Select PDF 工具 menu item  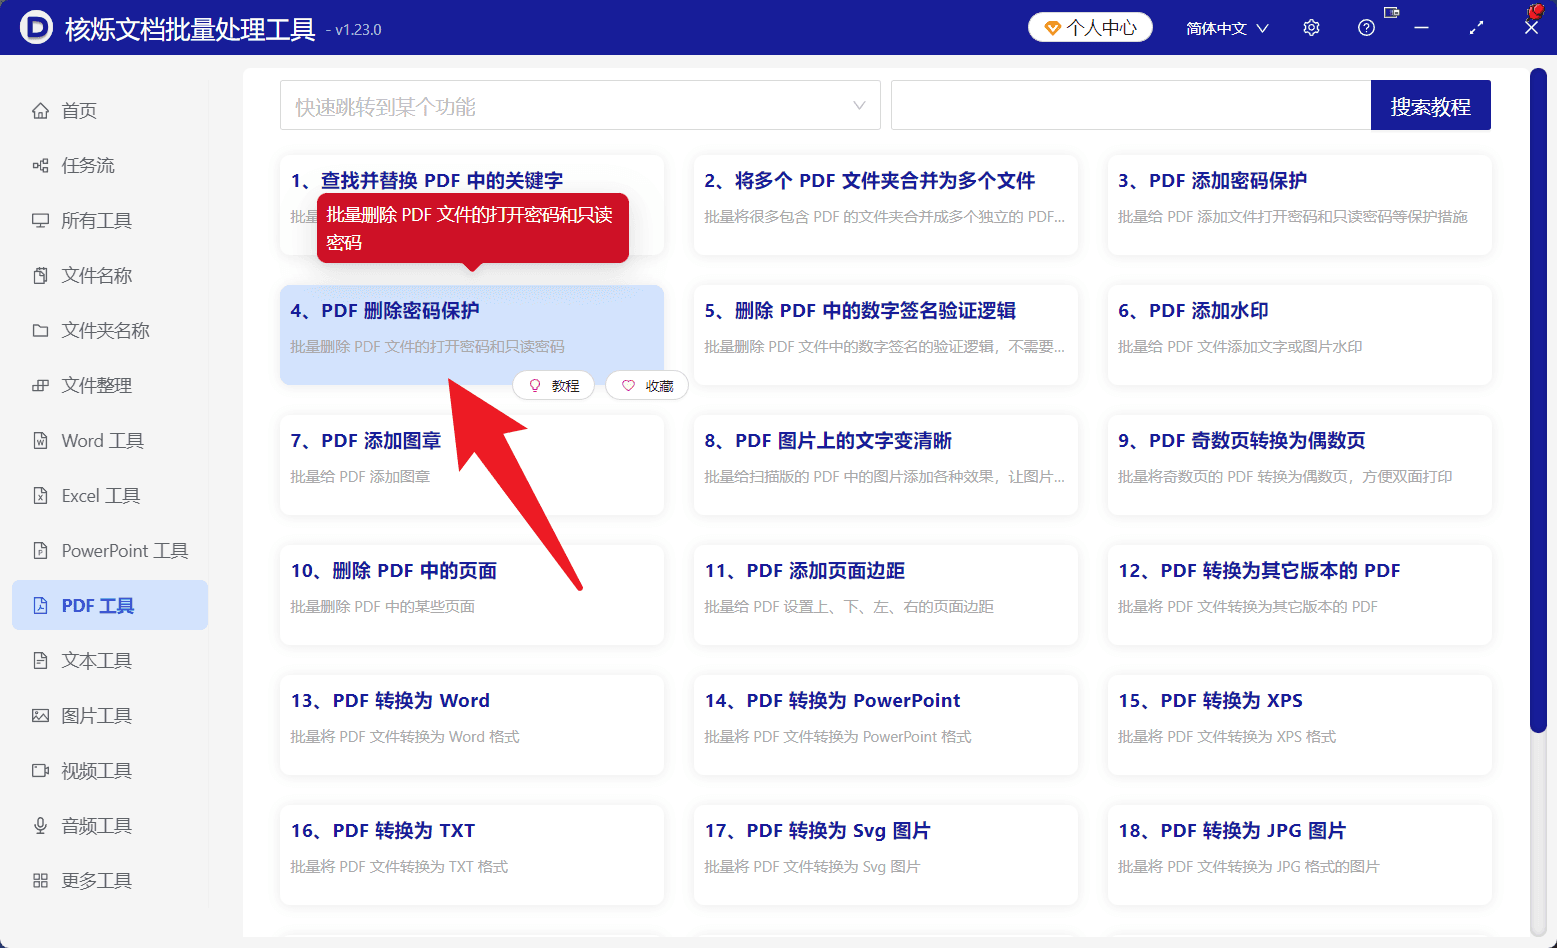tap(110, 606)
